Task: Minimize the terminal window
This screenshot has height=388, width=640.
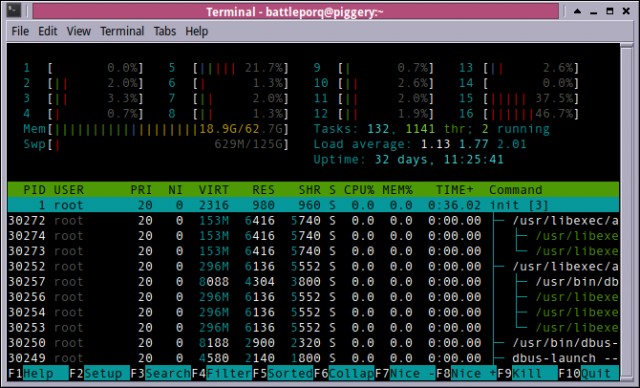Action: point(593,11)
